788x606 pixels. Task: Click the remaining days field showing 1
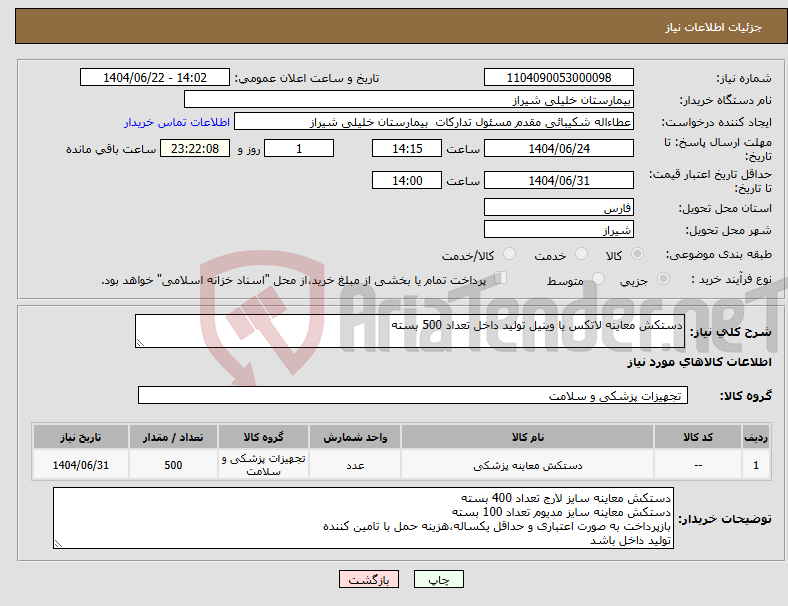[299, 149]
